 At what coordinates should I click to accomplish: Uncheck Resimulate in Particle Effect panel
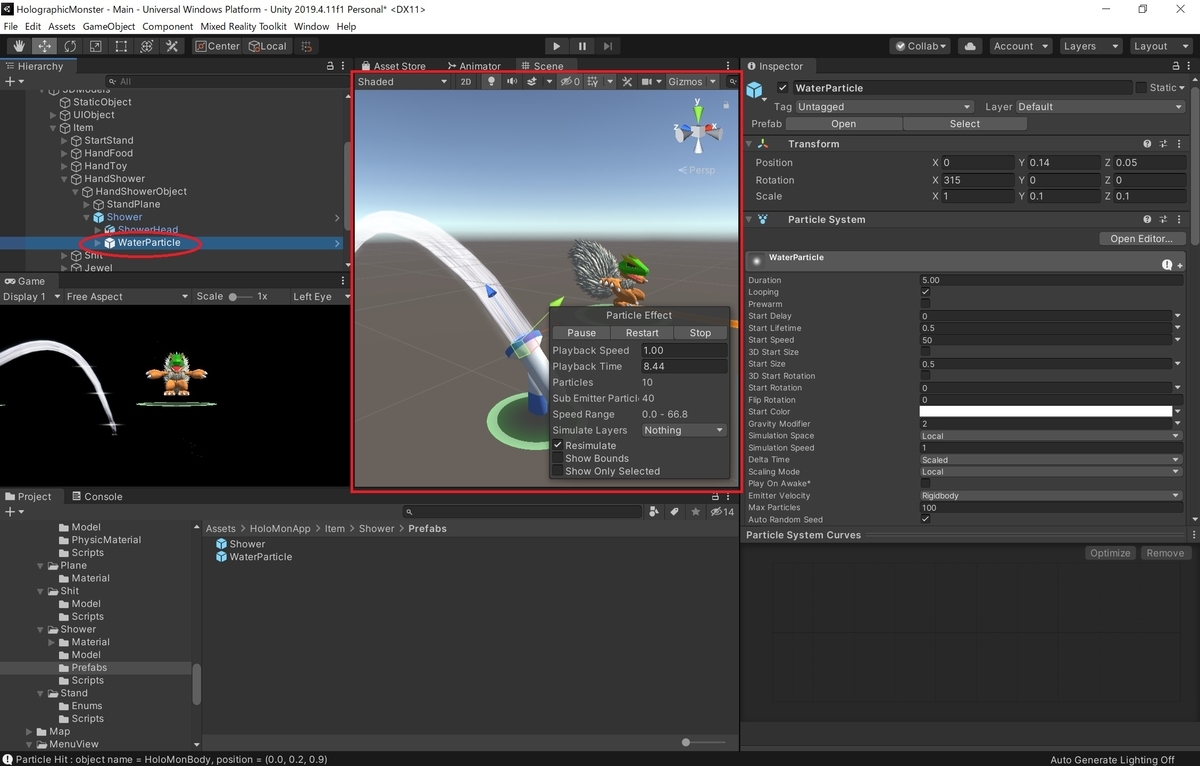558,445
